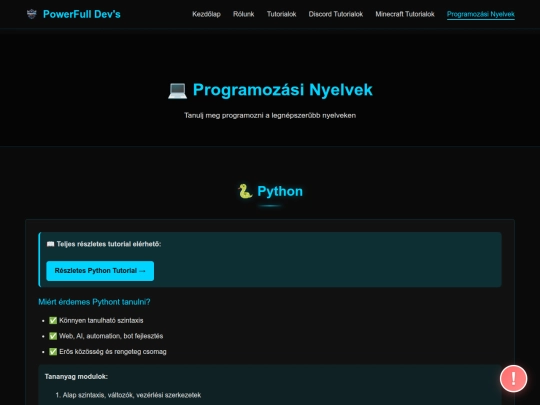Viewport: 540px width, 405px height.
Task: Click the checkmark icon beside Könnyen tanulható szintaxis
Action: pos(53,321)
